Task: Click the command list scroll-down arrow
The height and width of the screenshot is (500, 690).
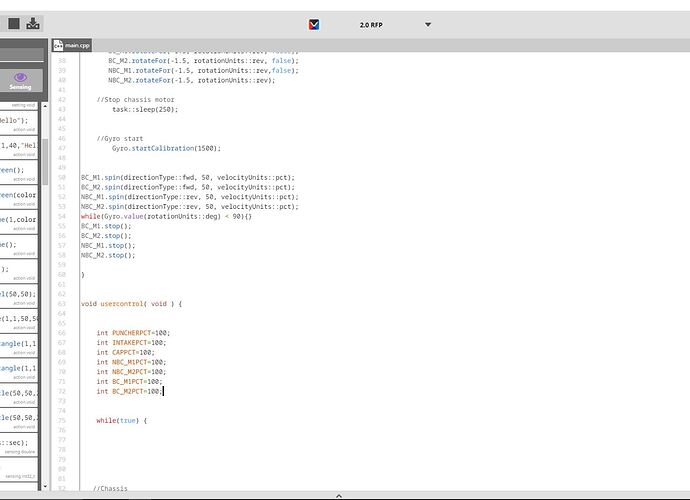Action: click(45, 486)
